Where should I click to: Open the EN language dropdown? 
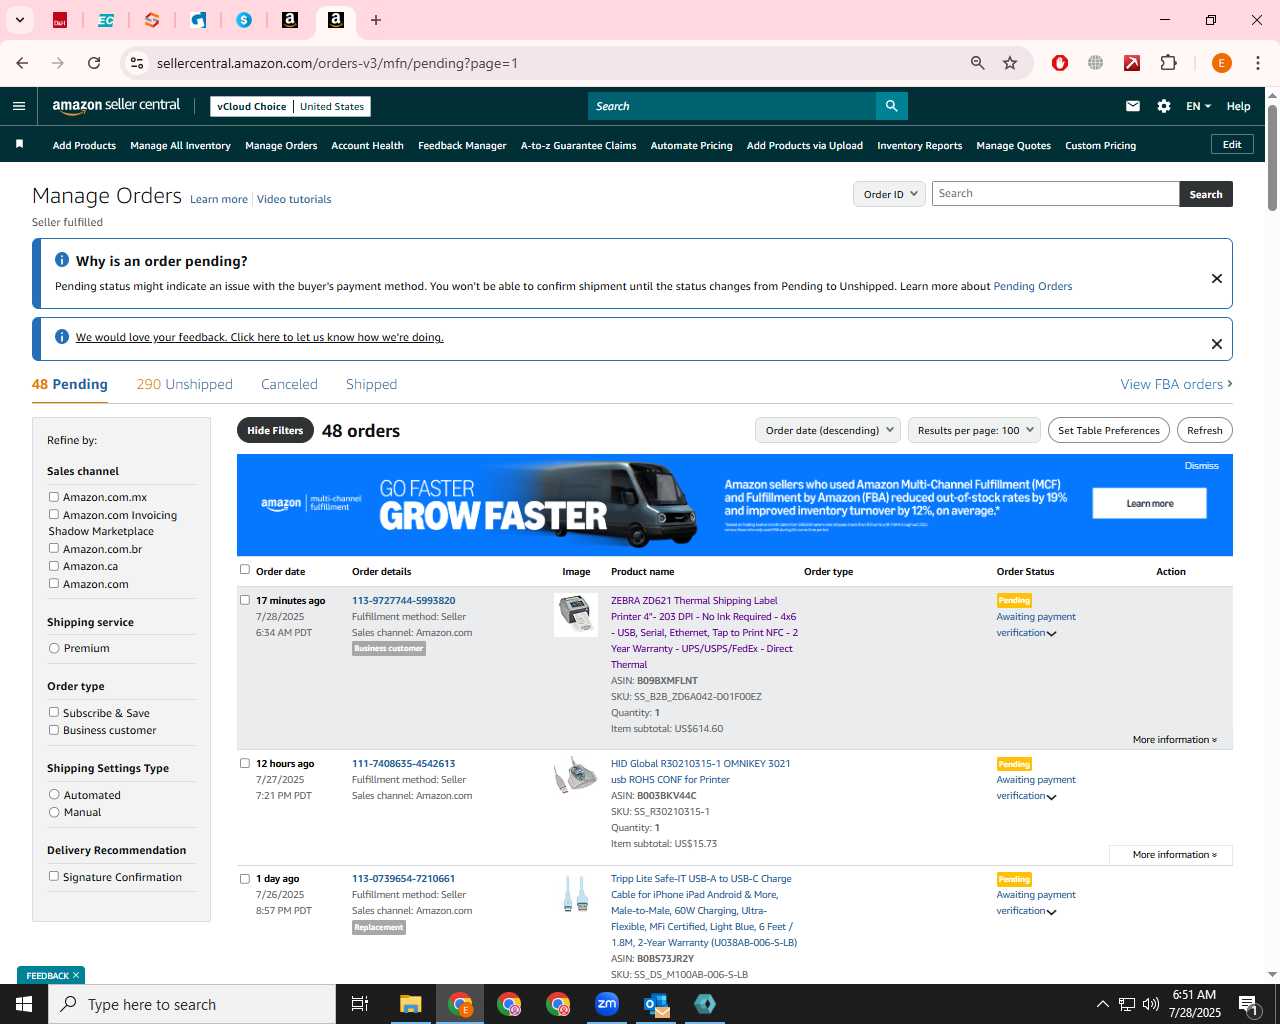pyautogui.click(x=1198, y=106)
